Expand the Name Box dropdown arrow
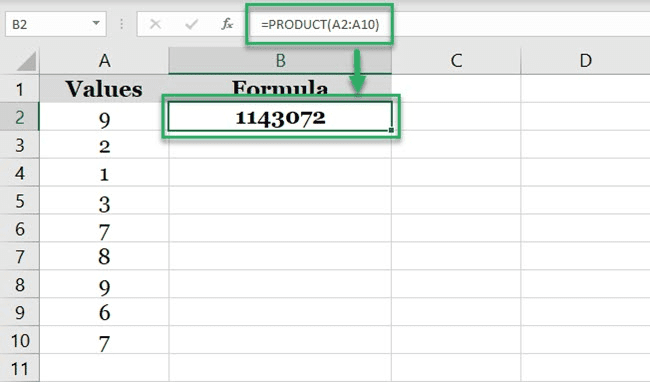Screen dimensions: 650x382 point(96,24)
